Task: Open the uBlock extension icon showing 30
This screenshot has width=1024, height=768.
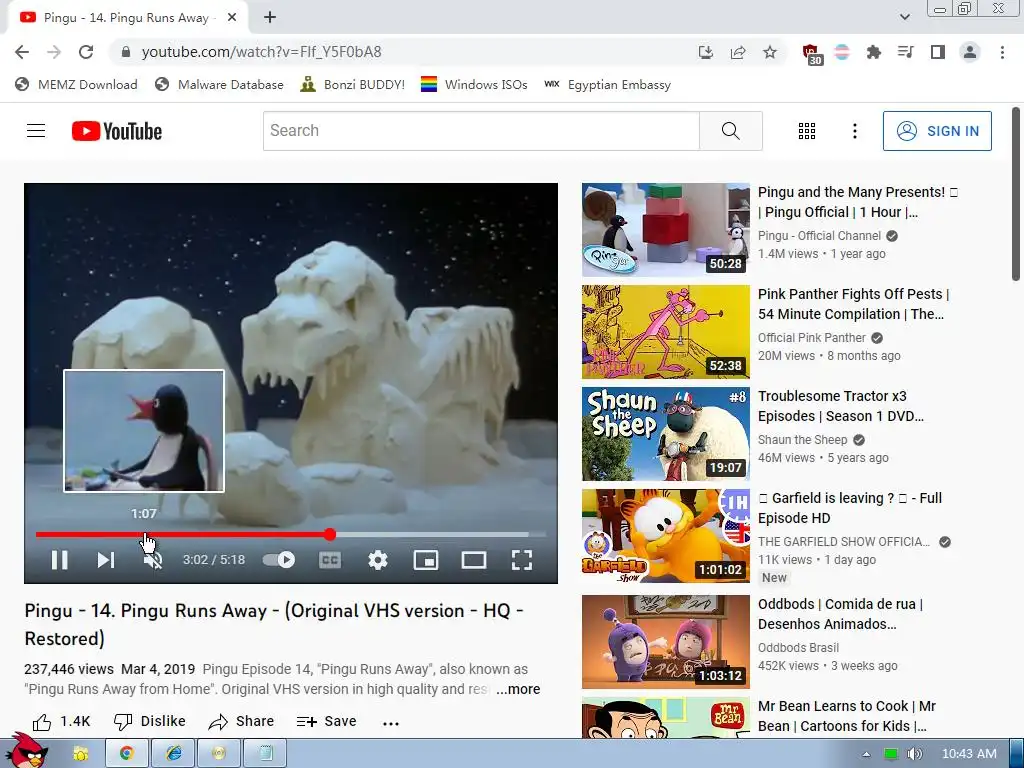Action: tap(812, 54)
